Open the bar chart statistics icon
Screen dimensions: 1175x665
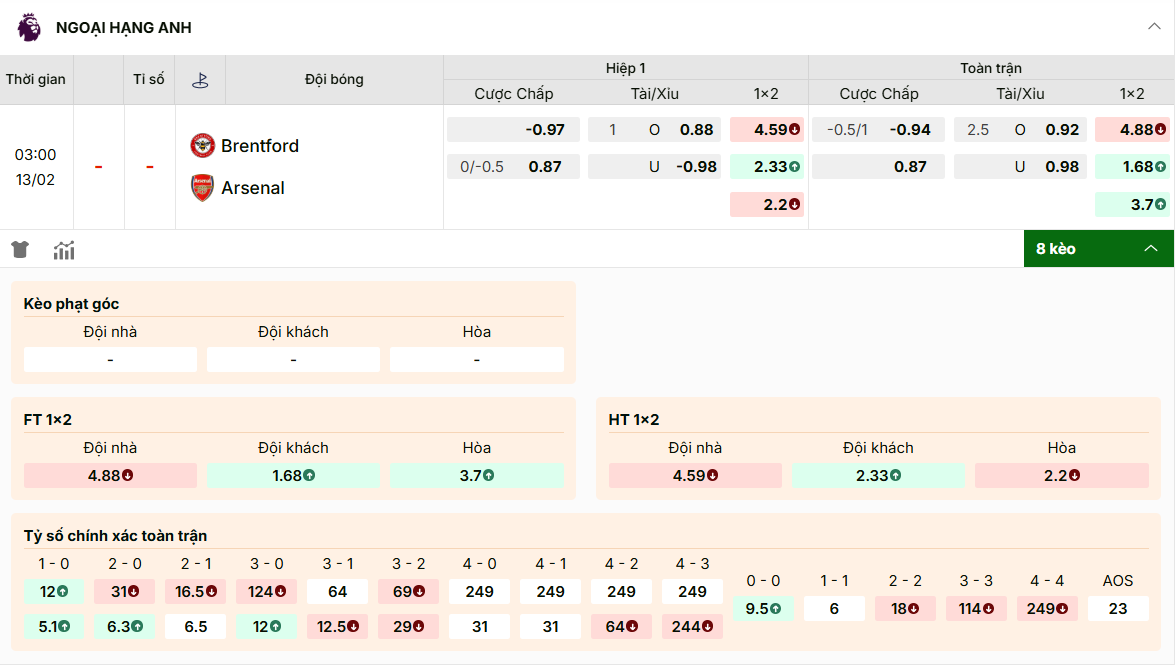pos(64,250)
